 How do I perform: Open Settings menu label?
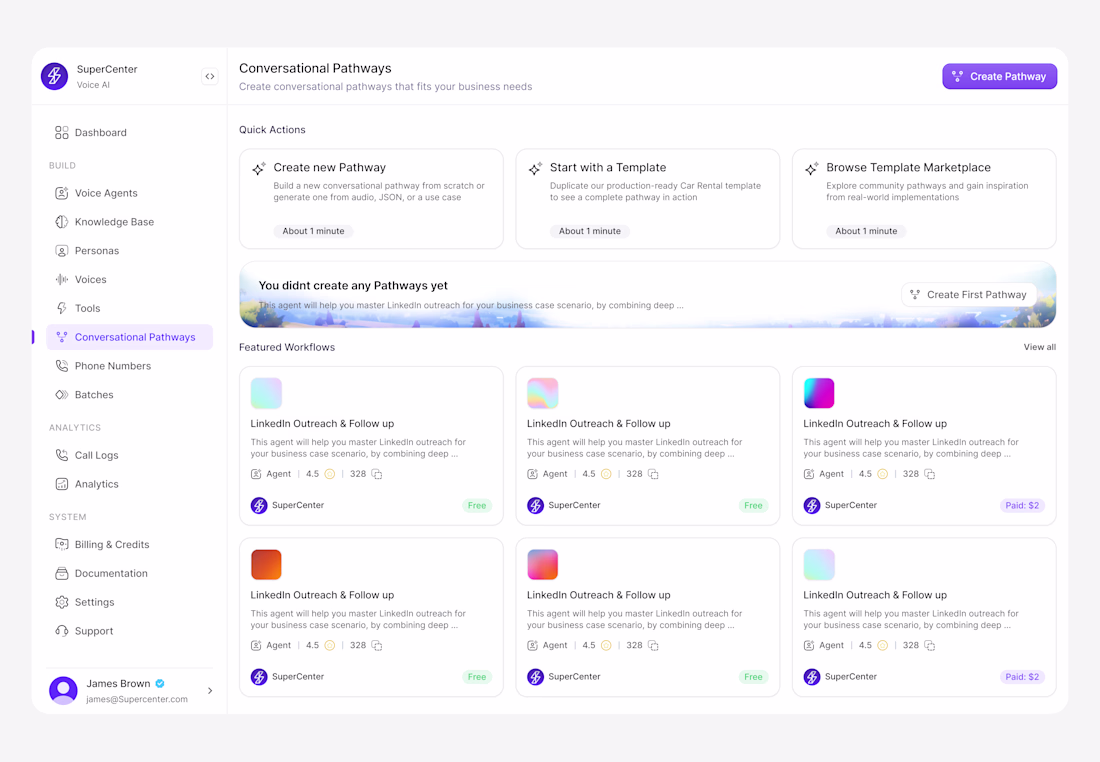pyautogui.click(x=95, y=602)
